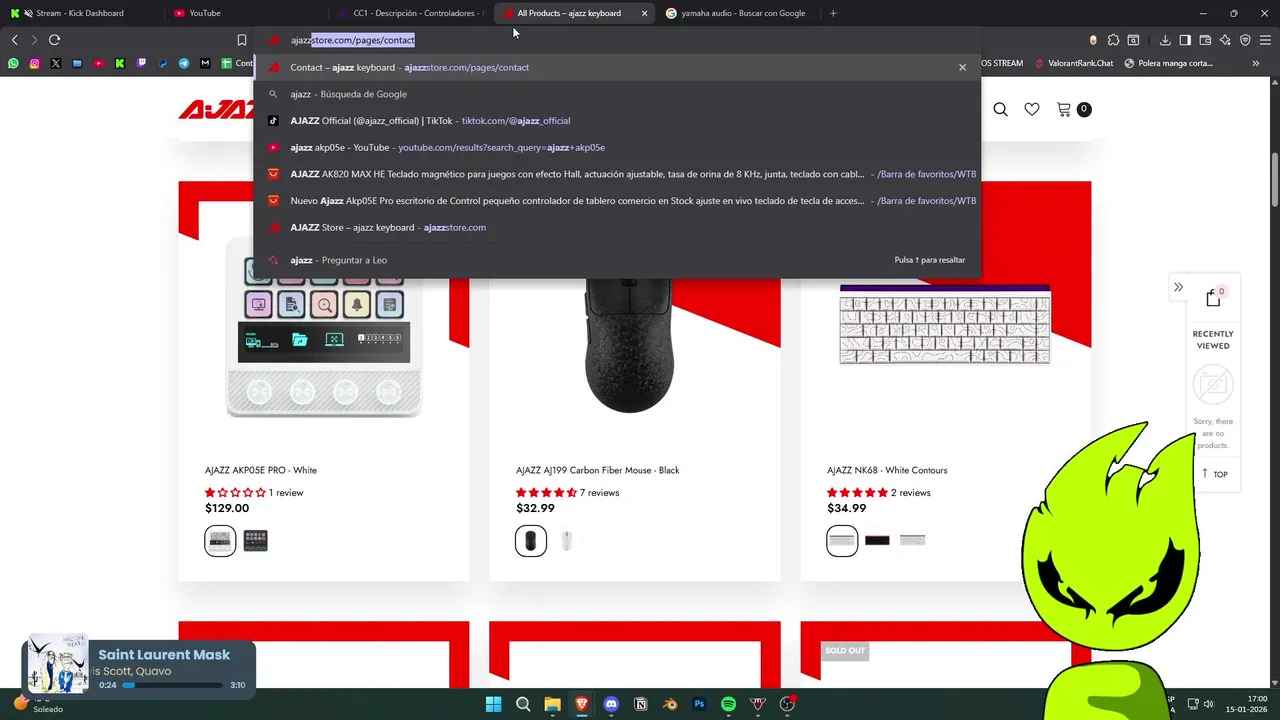Open the Instagram bookmark
The width and height of the screenshot is (1280, 720).
pyautogui.click(x=34, y=63)
